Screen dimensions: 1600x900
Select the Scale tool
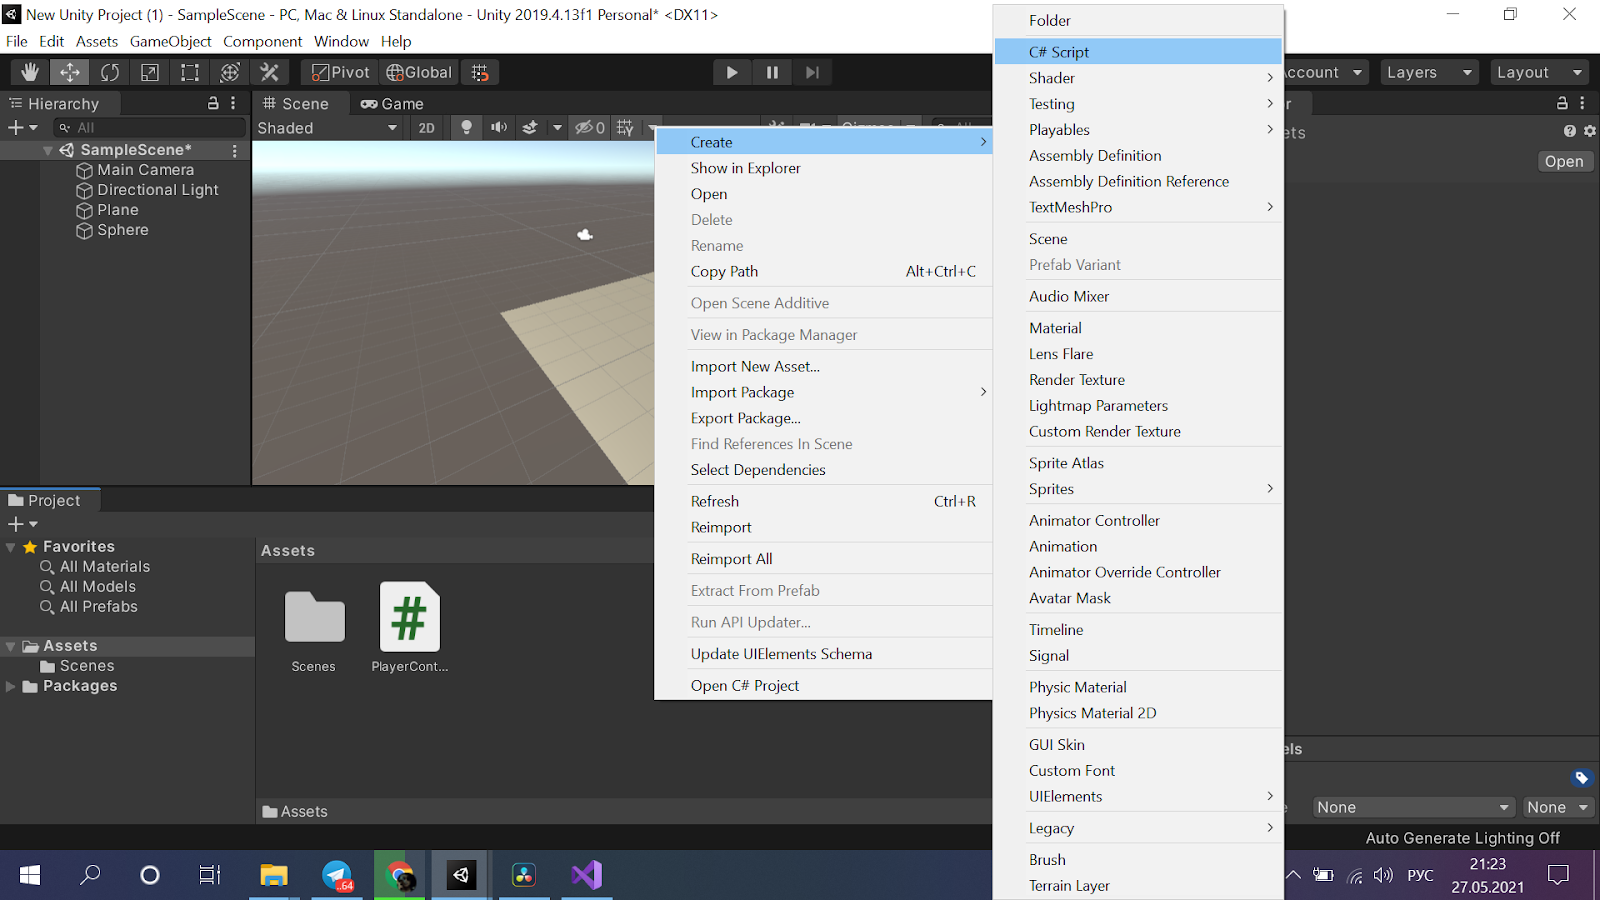pos(150,72)
